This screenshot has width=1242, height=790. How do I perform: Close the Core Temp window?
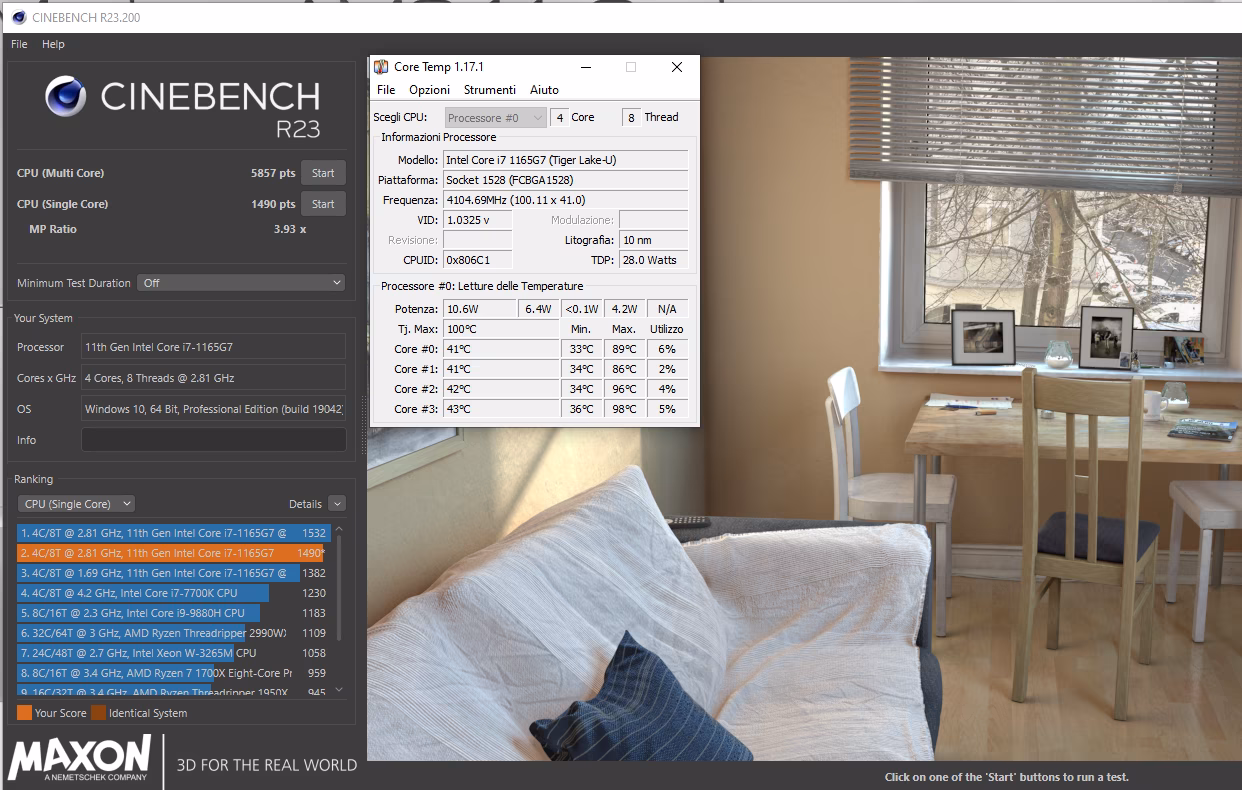(677, 67)
